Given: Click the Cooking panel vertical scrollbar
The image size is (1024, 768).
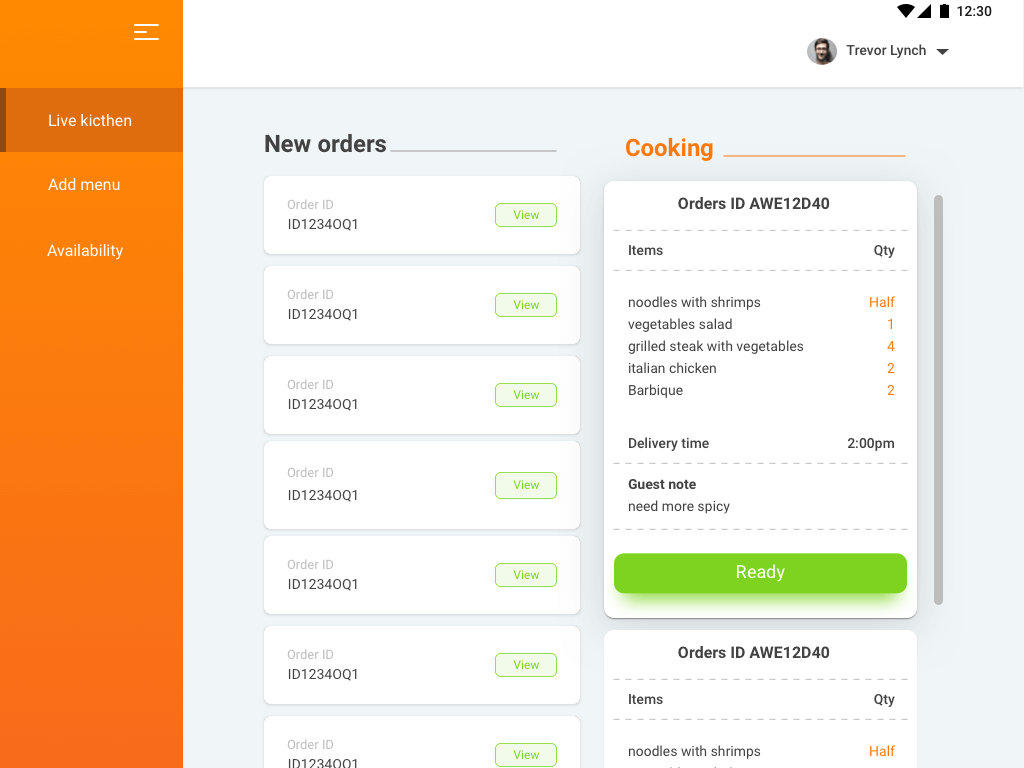Looking at the screenshot, I should coord(938,400).
